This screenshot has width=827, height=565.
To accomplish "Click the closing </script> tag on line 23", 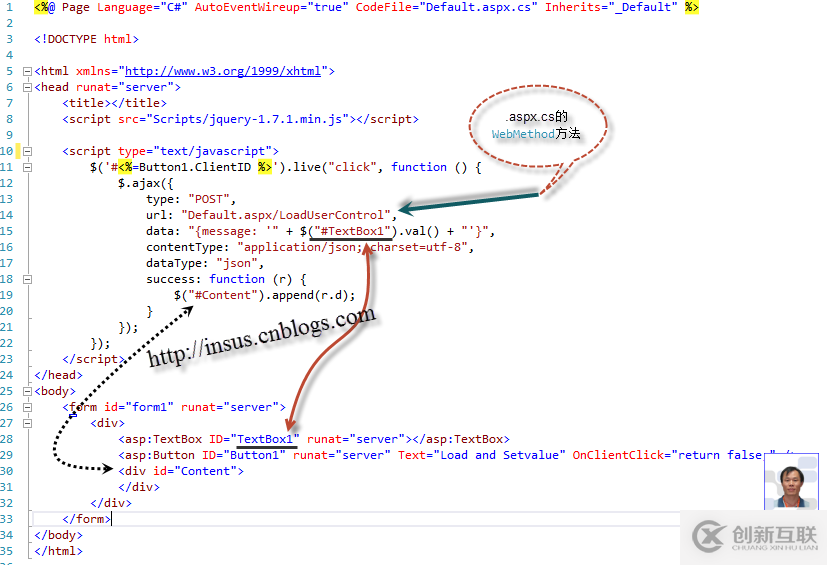I will pyautogui.click(x=93, y=359).
